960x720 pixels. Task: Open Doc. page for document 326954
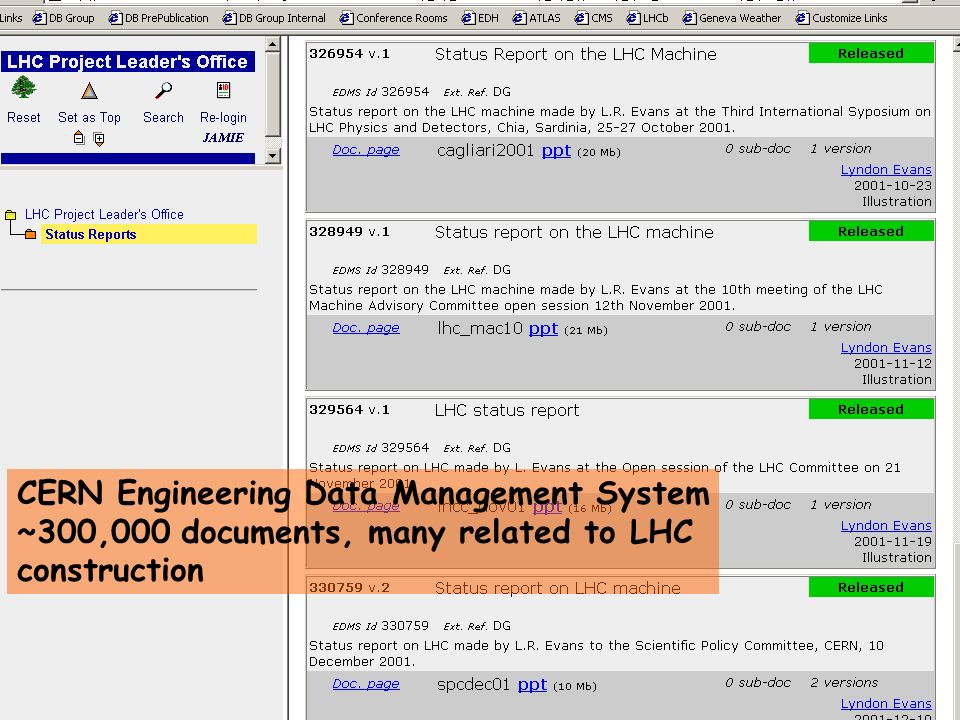(x=366, y=150)
